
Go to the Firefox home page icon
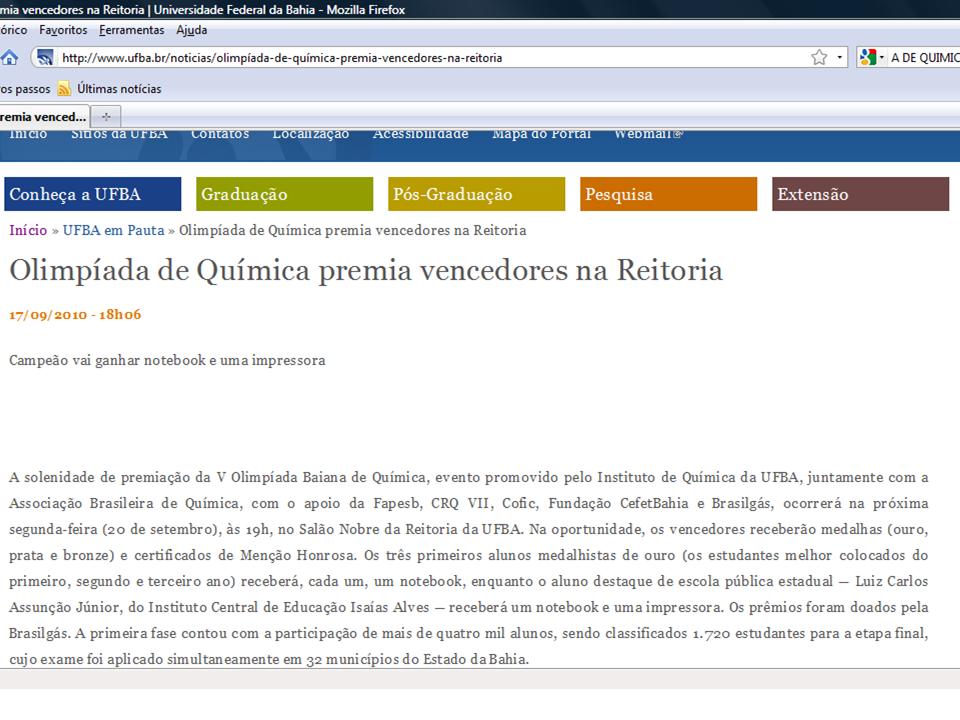(x=9, y=58)
